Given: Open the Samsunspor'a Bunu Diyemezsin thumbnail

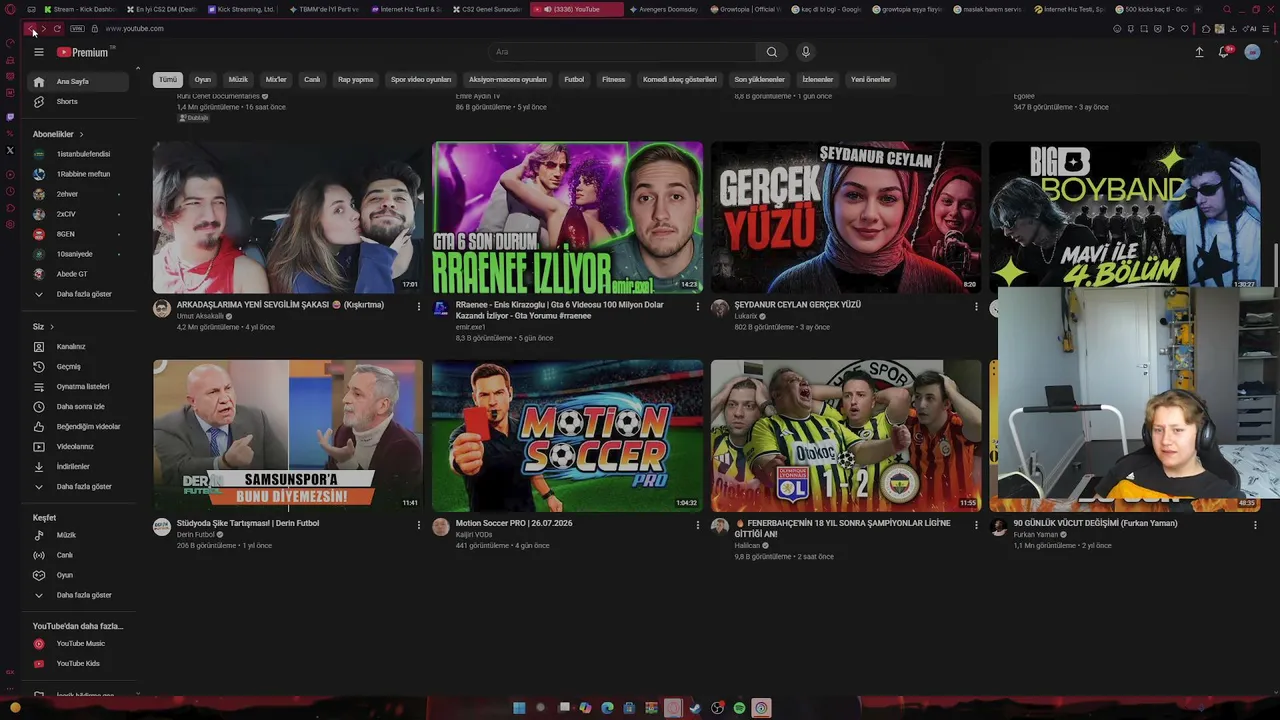Looking at the screenshot, I should tap(288, 436).
